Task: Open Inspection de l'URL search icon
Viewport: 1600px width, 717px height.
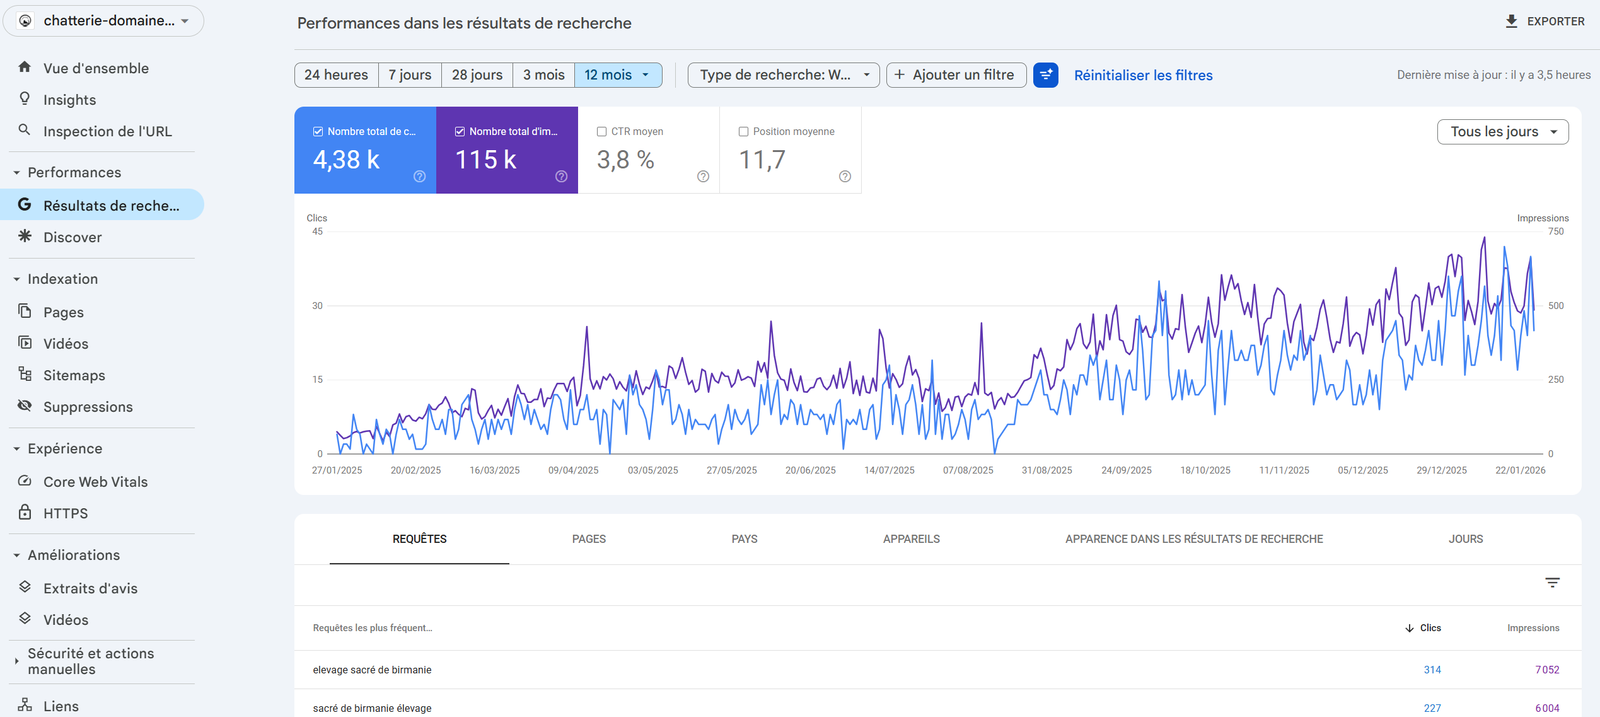Action: [25, 130]
